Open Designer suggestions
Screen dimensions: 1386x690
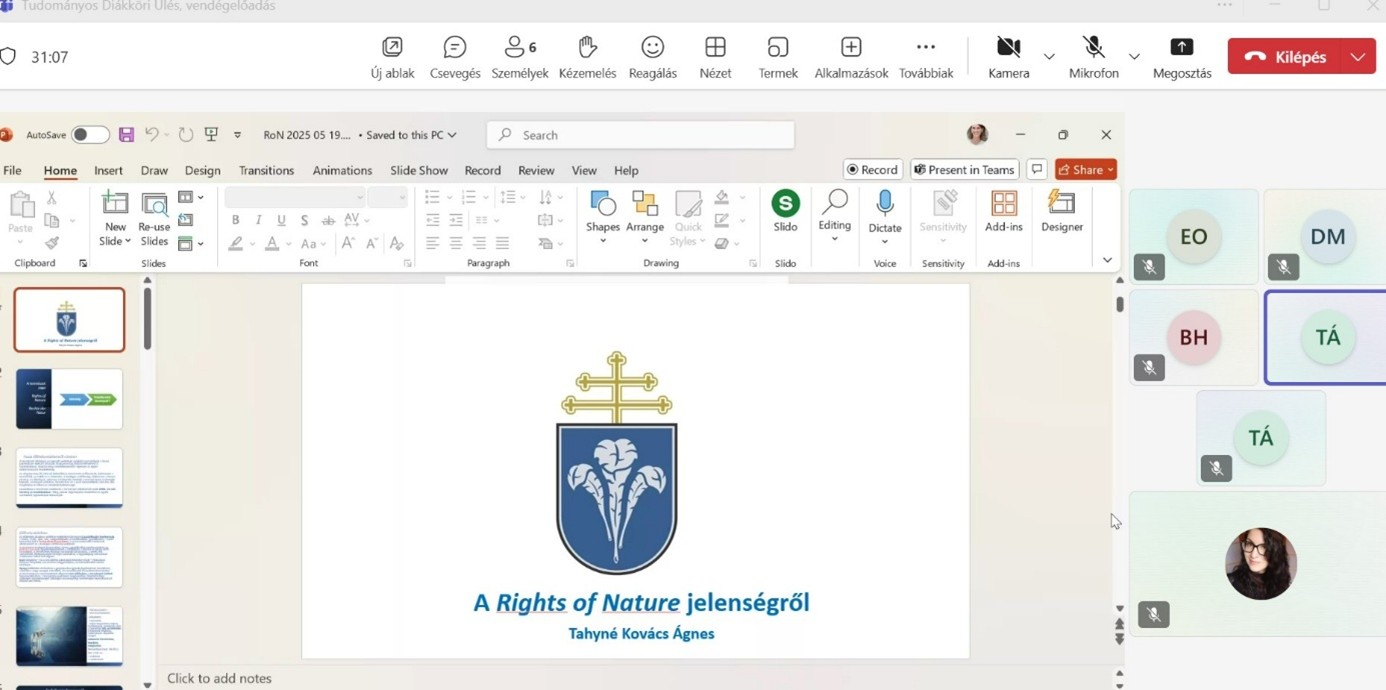pos(1061,212)
